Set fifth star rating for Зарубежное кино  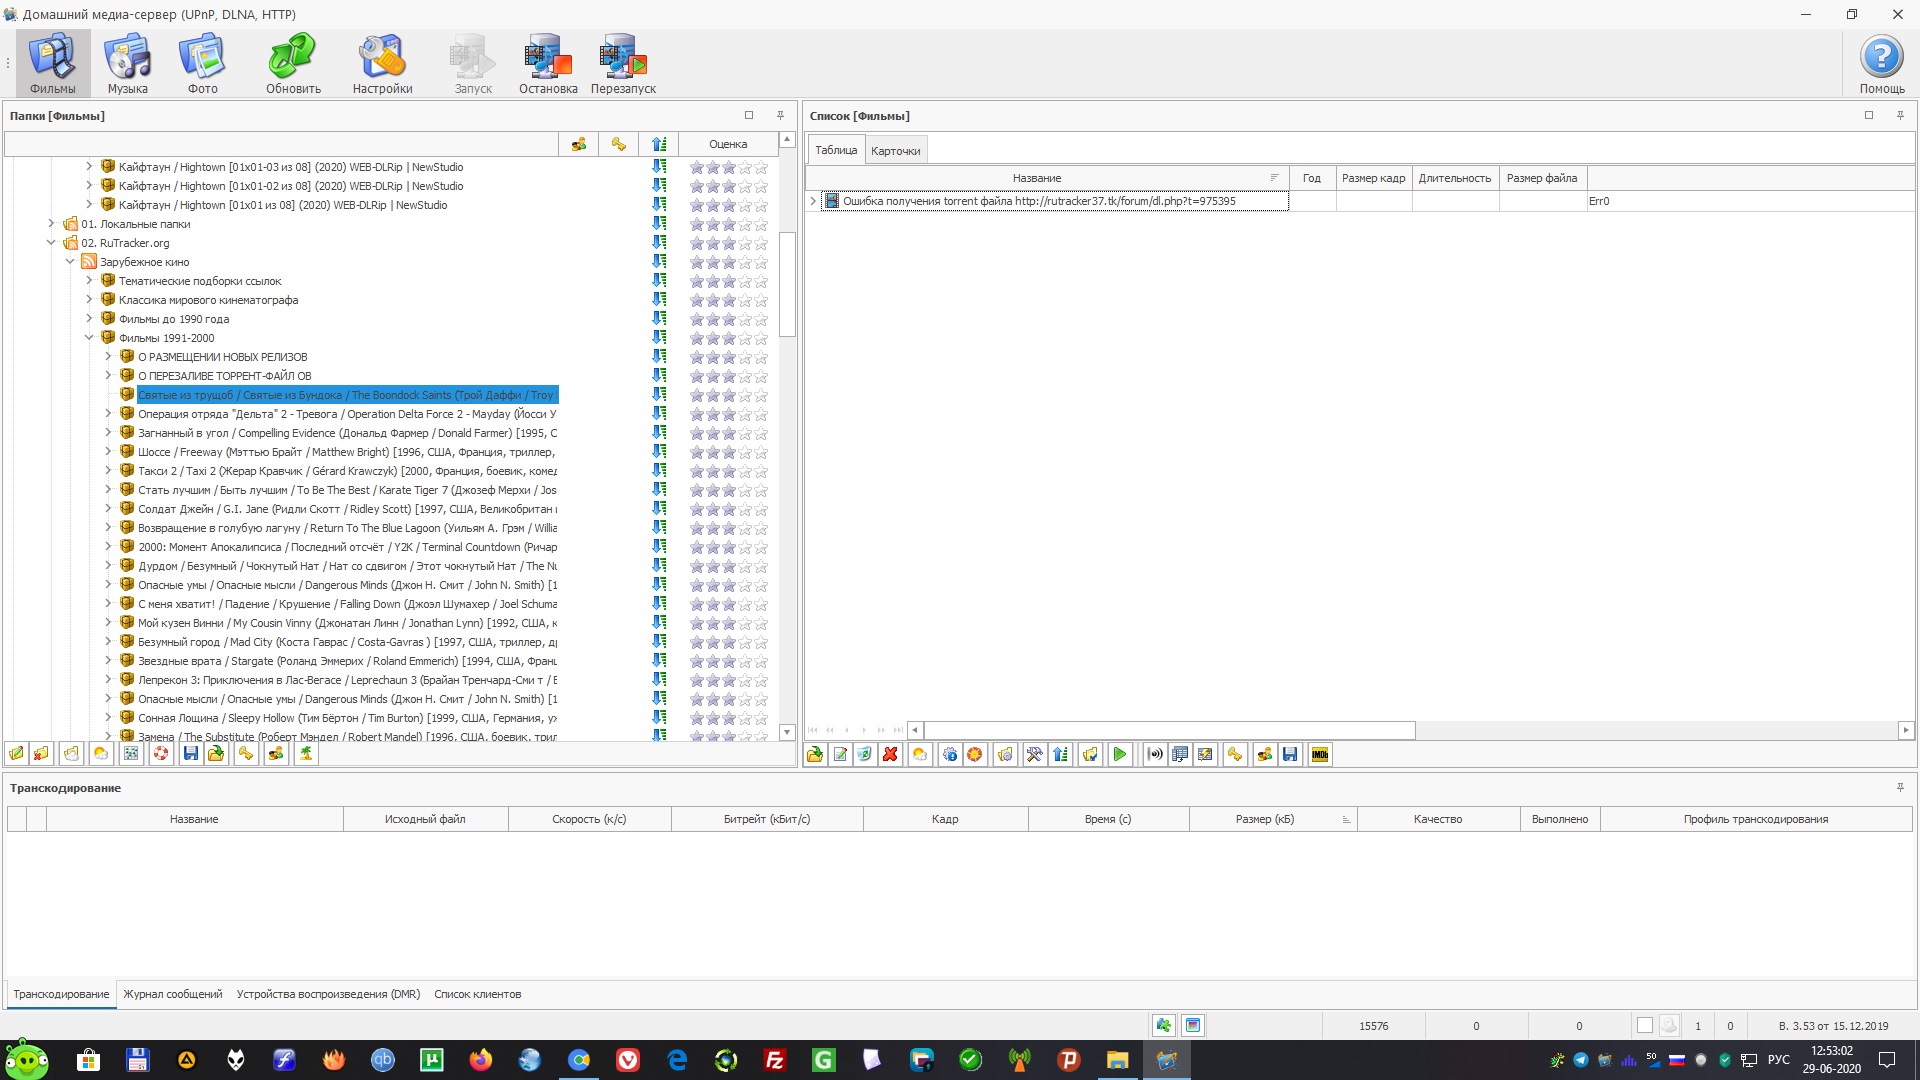click(x=762, y=263)
